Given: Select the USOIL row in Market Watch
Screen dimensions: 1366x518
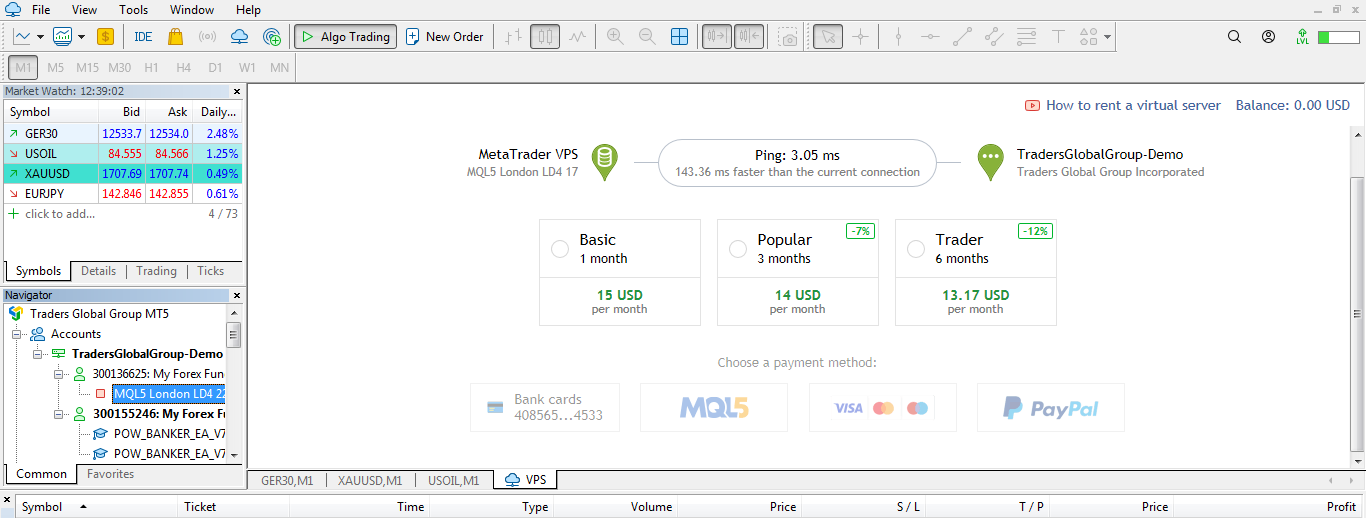Looking at the screenshot, I should [123, 154].
